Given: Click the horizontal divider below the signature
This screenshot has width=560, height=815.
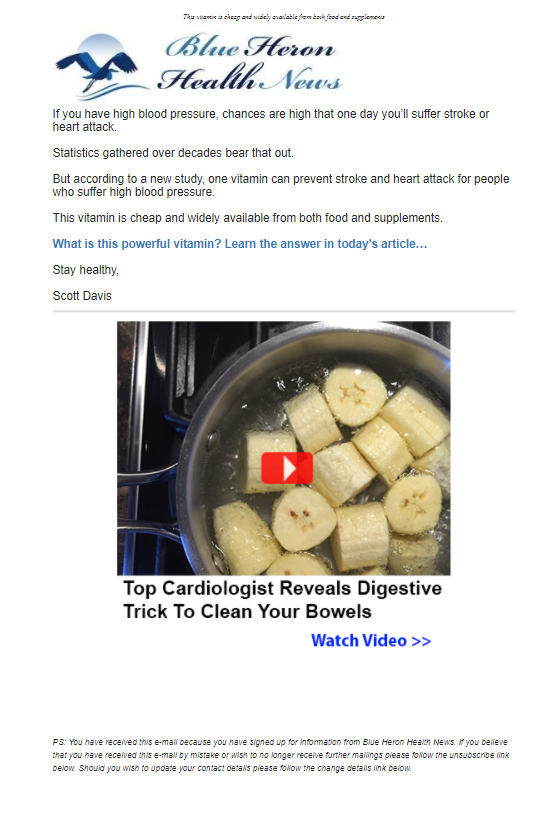Looking at the screenshot, I should tap(284, 311).
